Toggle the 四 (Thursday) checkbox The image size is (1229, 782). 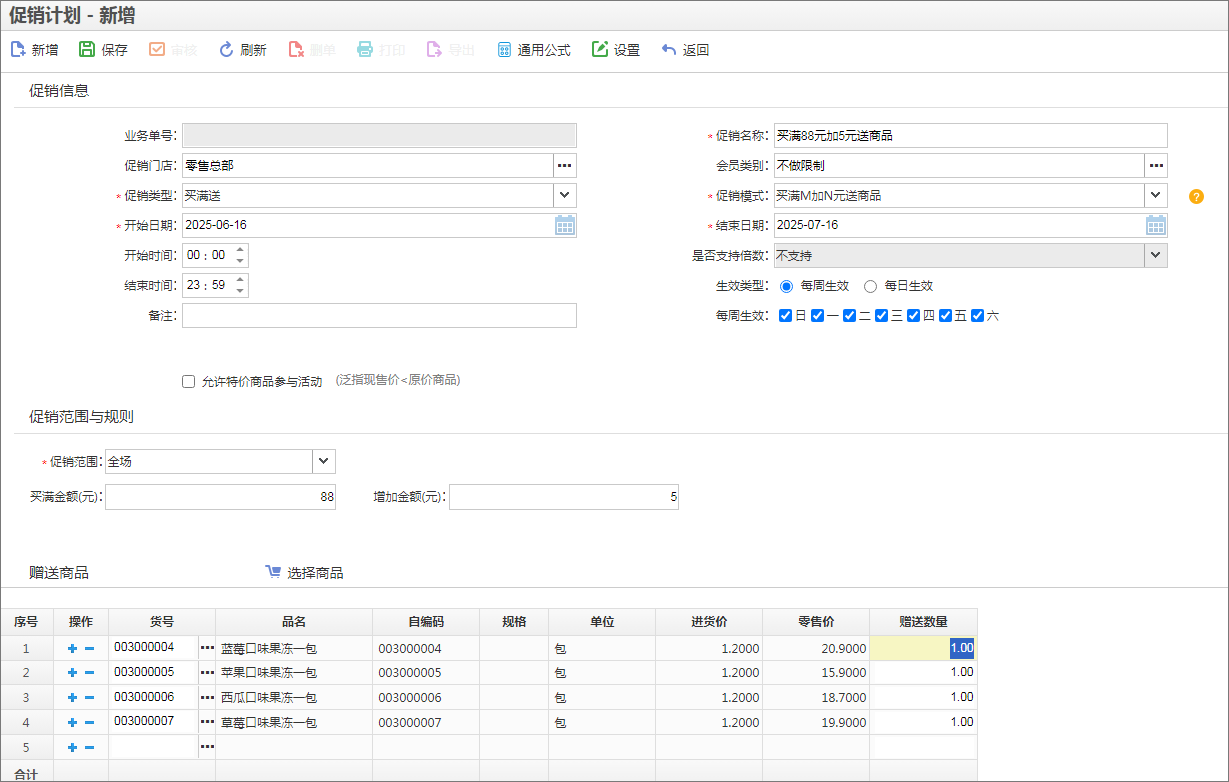pyautogui.click(x=914, y=316)
